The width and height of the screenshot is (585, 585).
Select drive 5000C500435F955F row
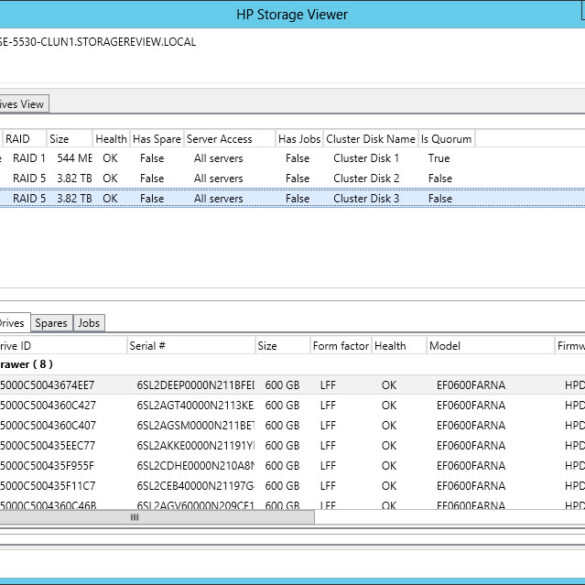click(x=292, y=466)
